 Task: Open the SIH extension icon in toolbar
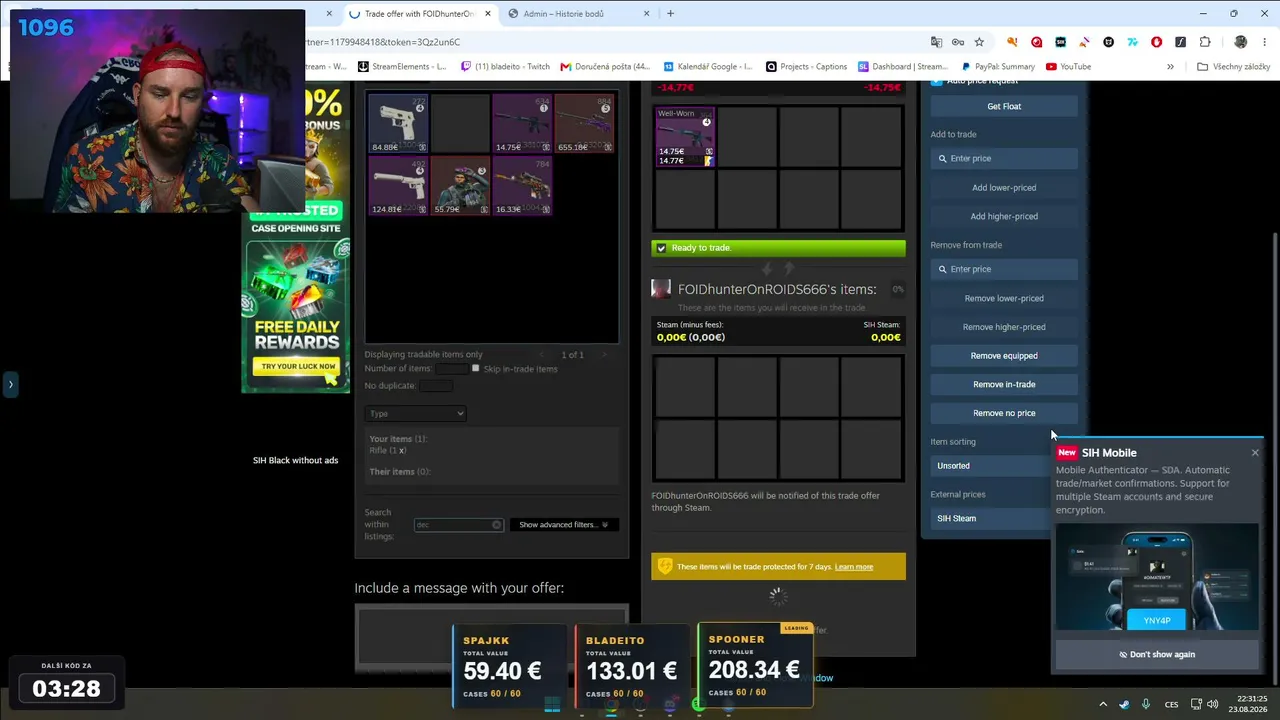(x=1060, y=42)
